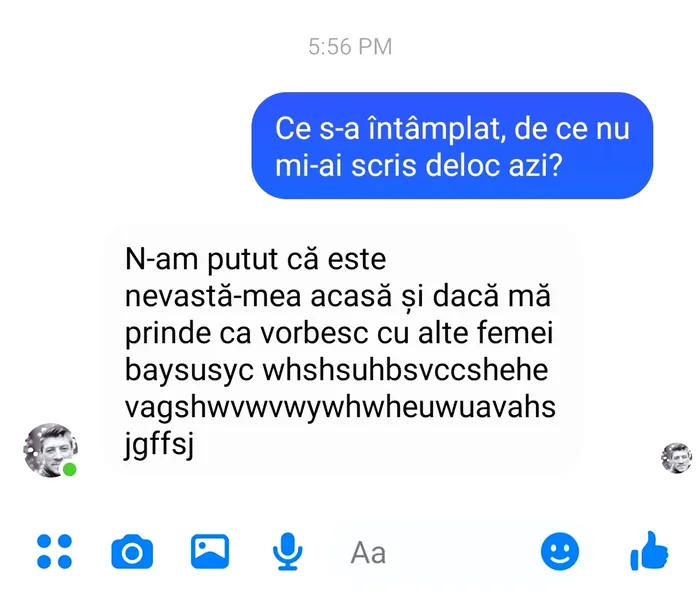Send a thumbs-up like
This screenshot has height=593, width=700.
pos(649,551)
